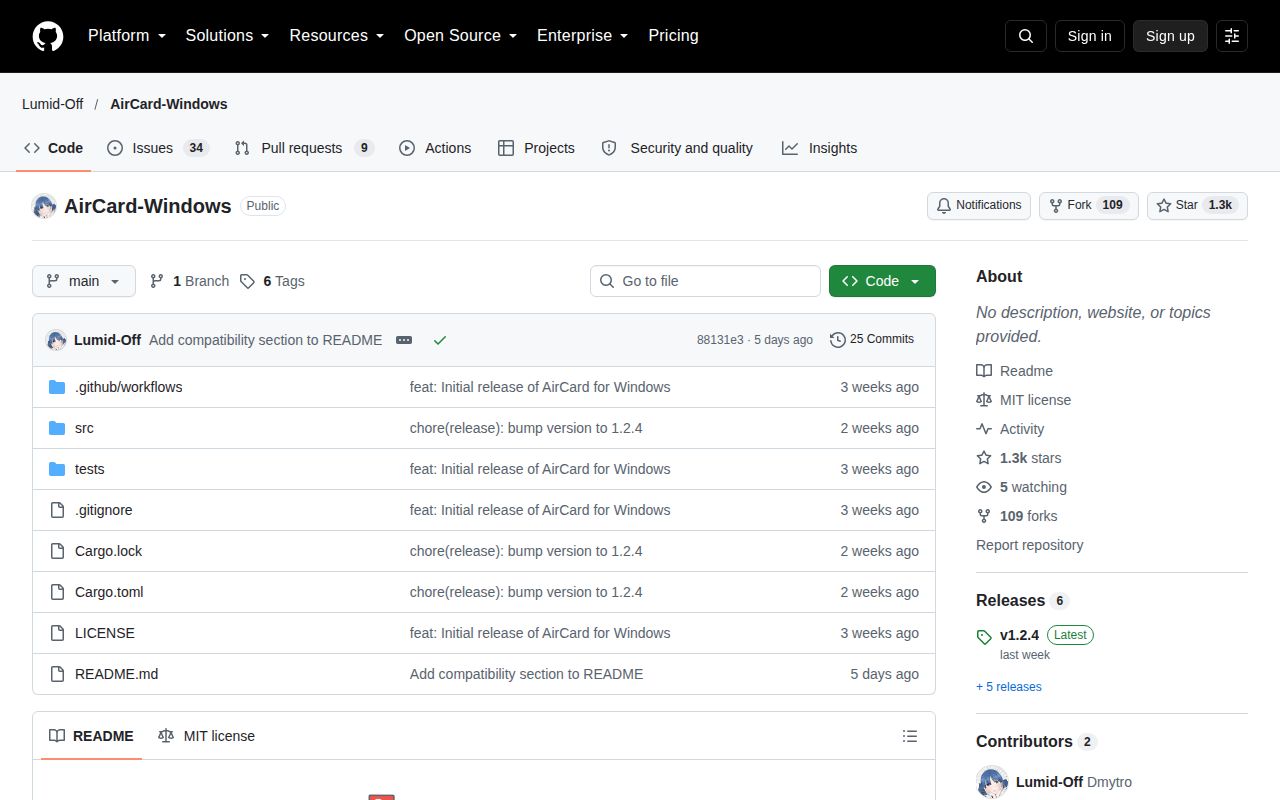Click the Go to file search field
Screen dimensions: 1280x800
point(705,281)
